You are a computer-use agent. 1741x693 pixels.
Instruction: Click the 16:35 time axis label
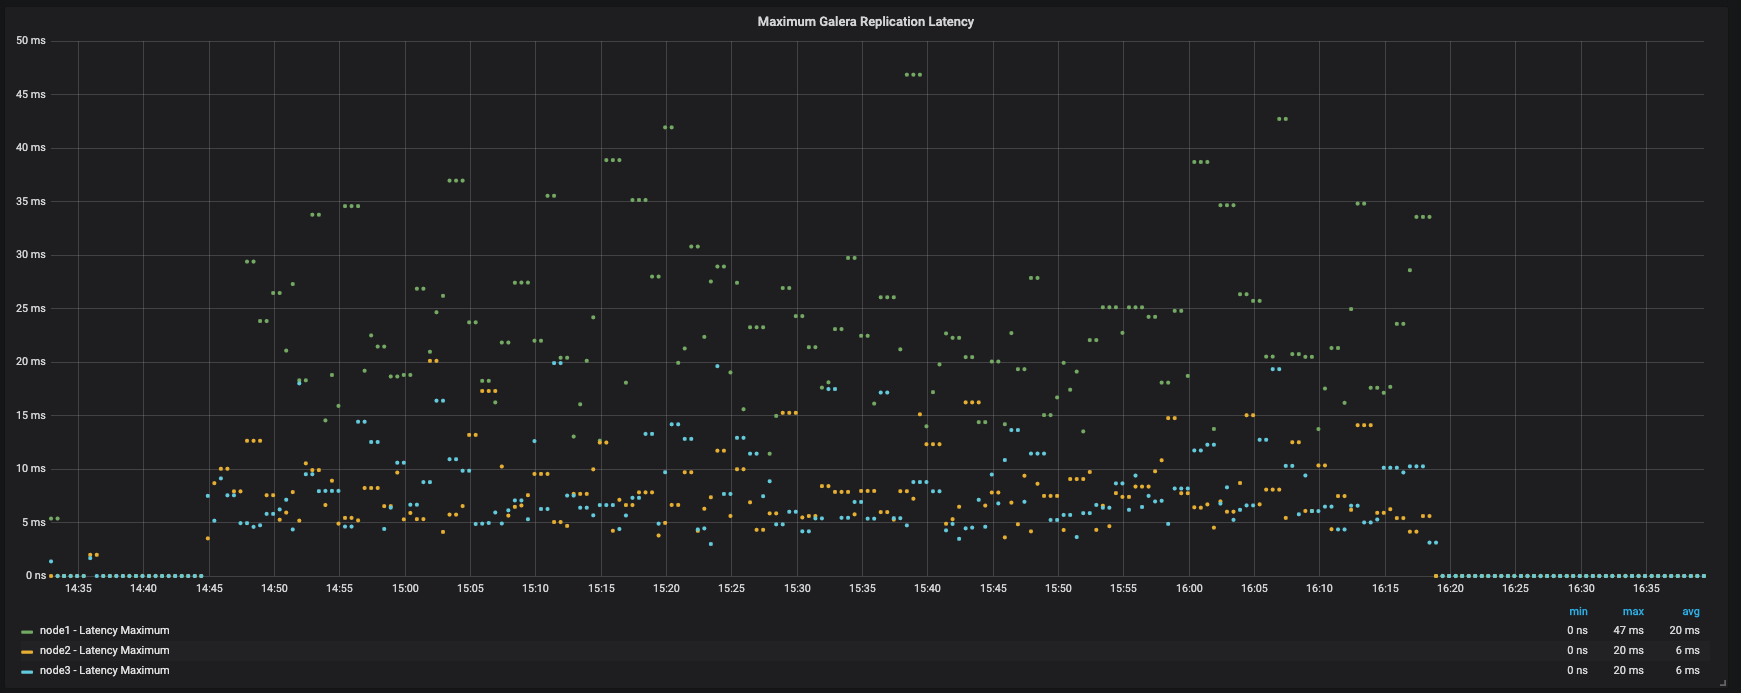point(1646,589)
